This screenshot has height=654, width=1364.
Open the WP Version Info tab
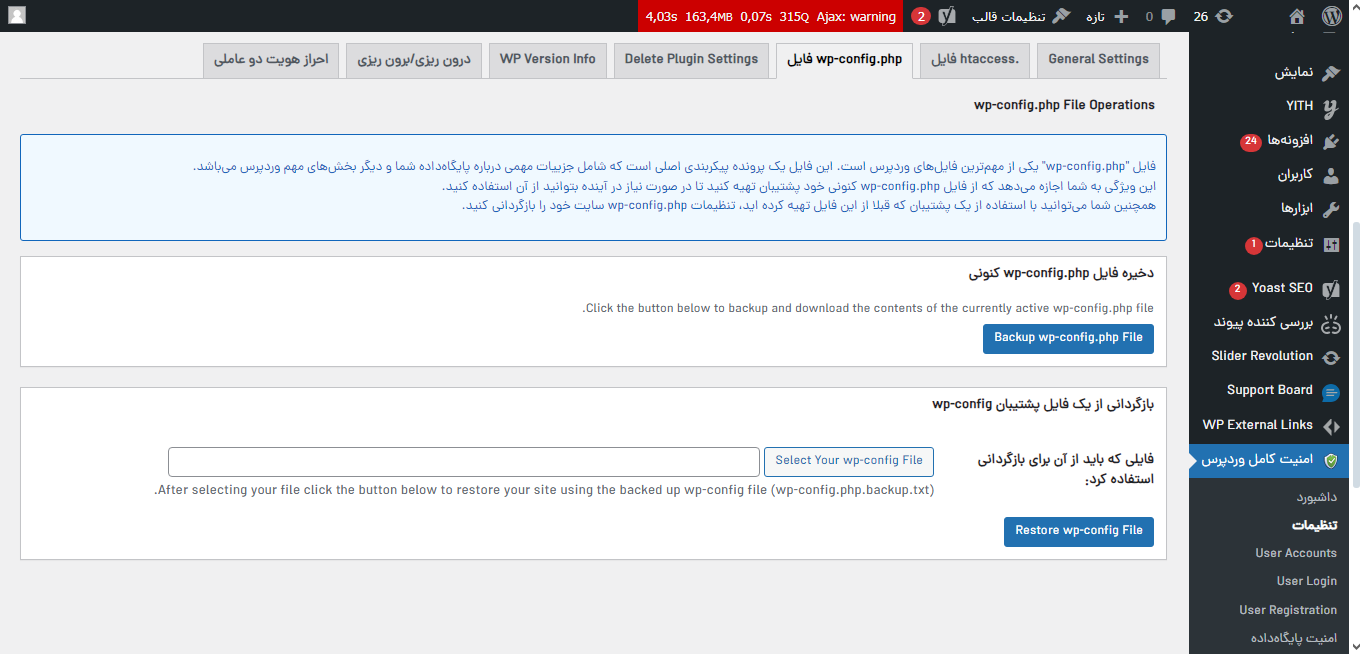pyautogui.click(x=548, y=60)
